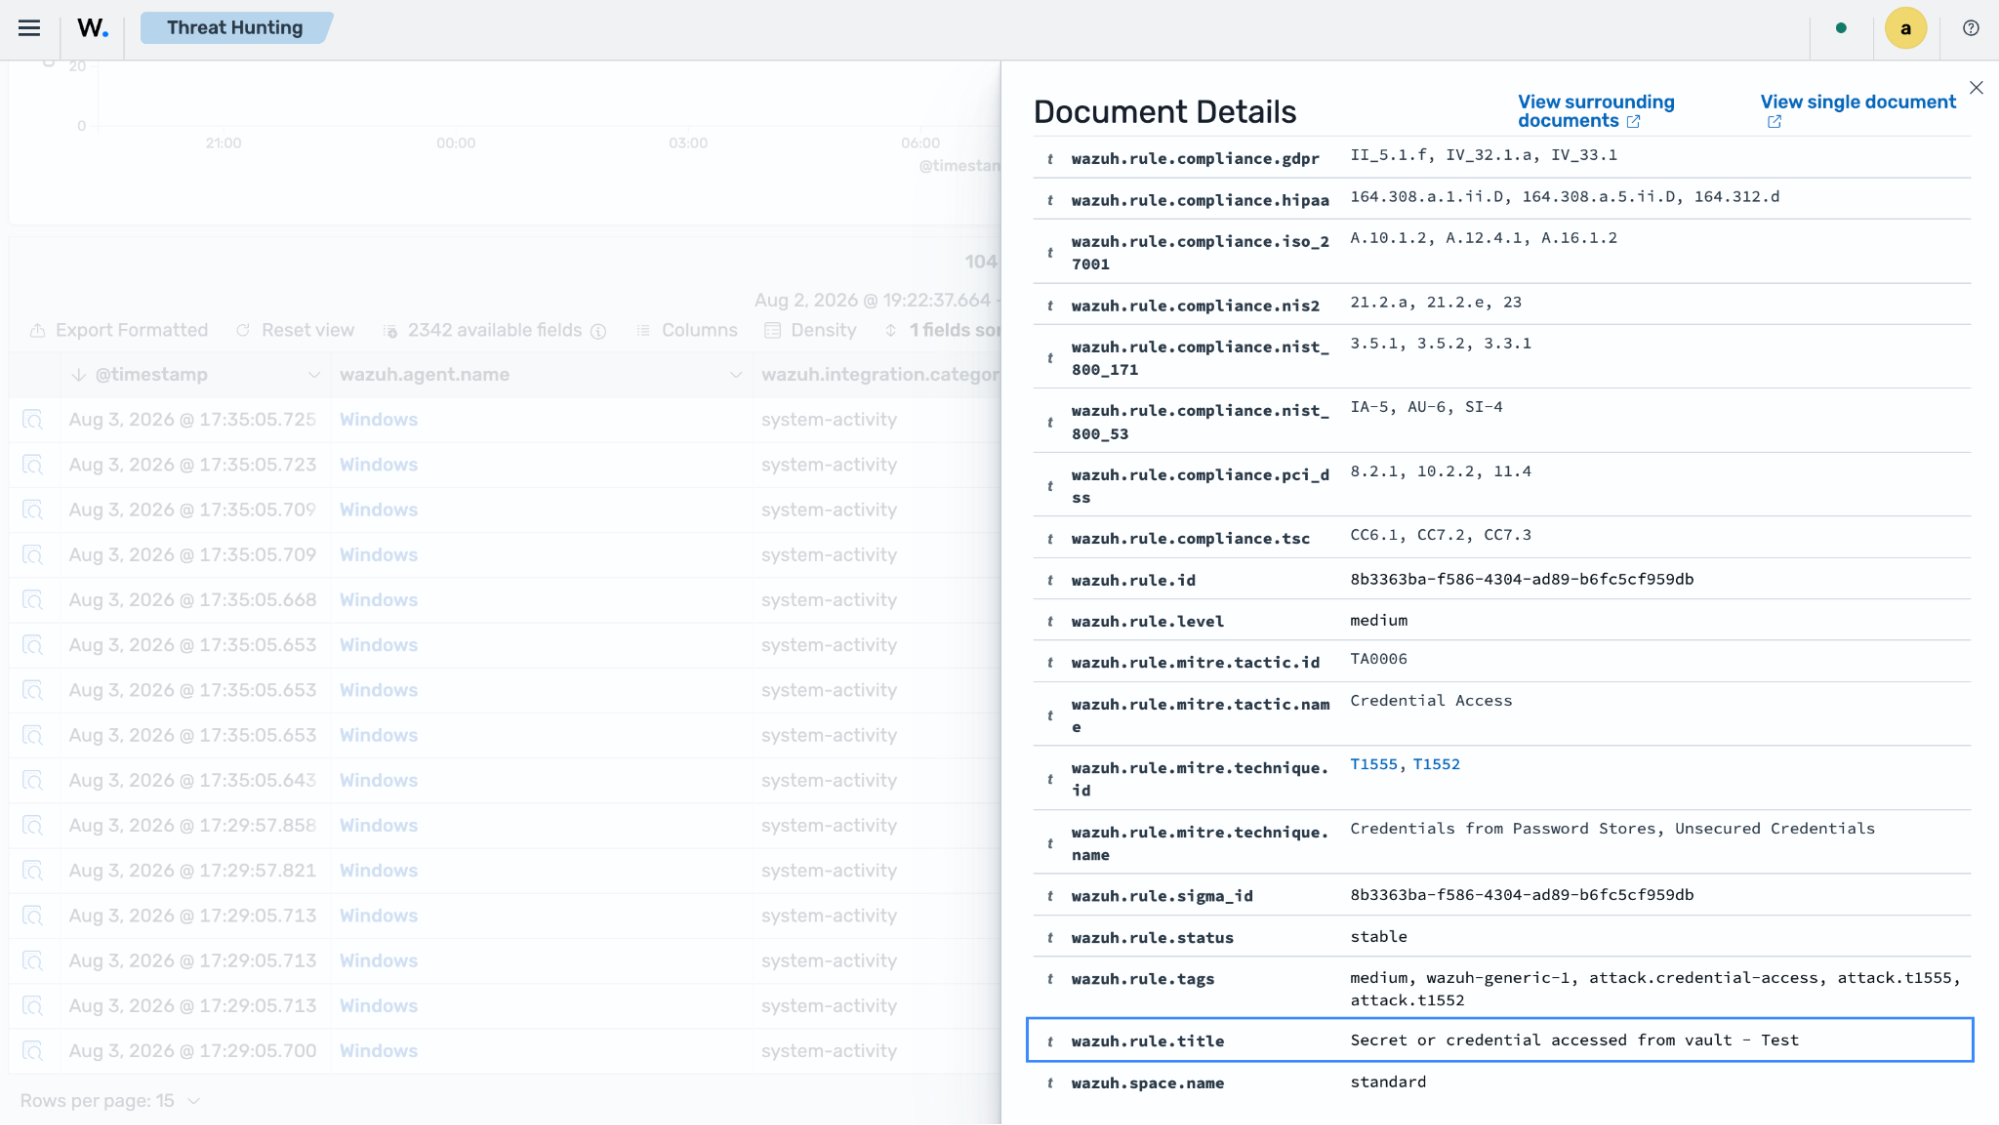Click the wazuh.rule.level value 'medium'
Image resolution: width=1999 pixels, height=1125 pixels.
coord(1378,621)
